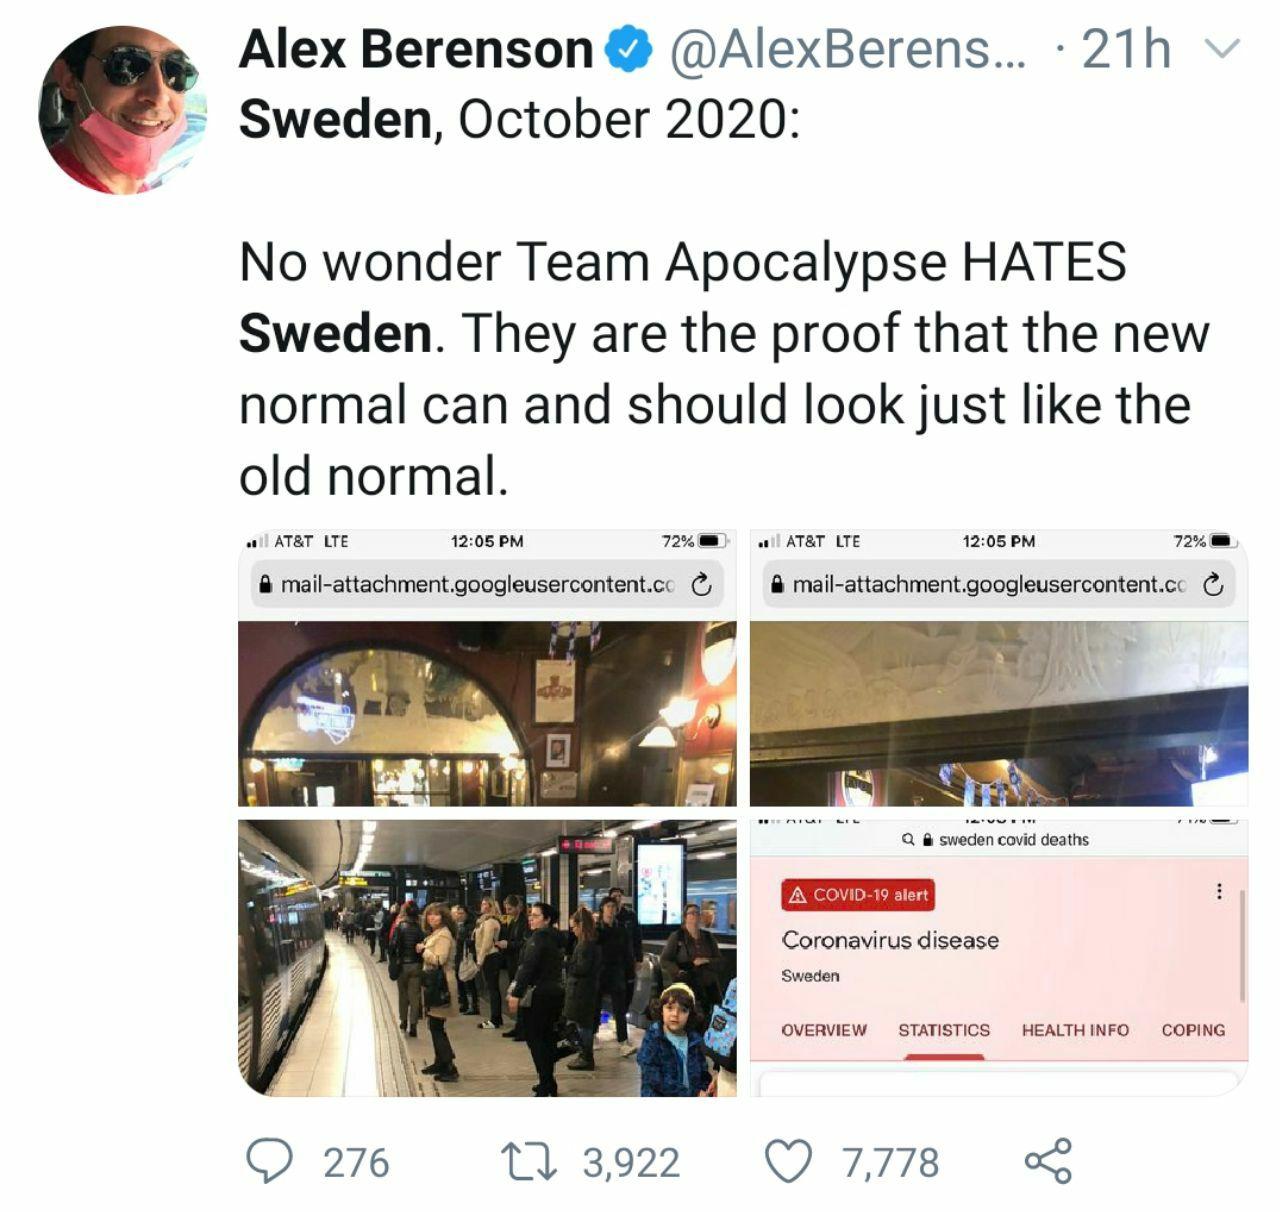Image resolution: width=1280 pixels, height=1212 pixels.
Task: Click the blue verified badge
Action: pos(629,50)
